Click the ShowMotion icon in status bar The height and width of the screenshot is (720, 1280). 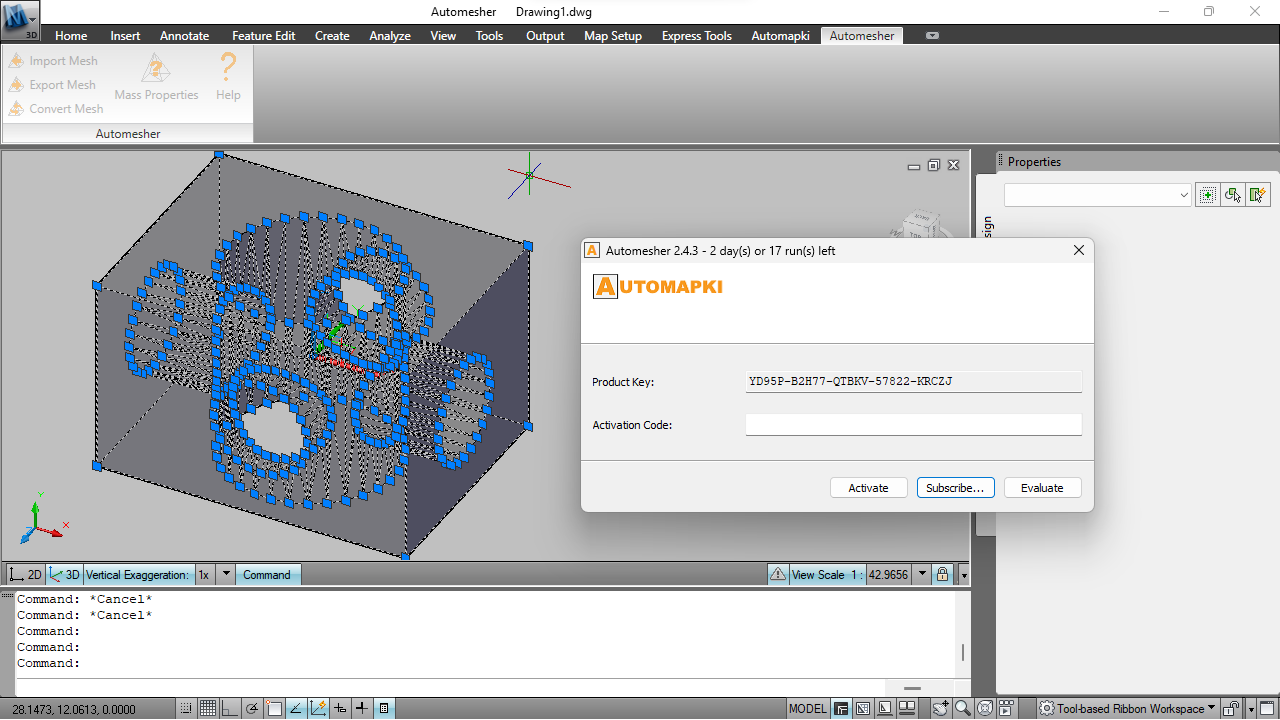[x=1006, y=709]
